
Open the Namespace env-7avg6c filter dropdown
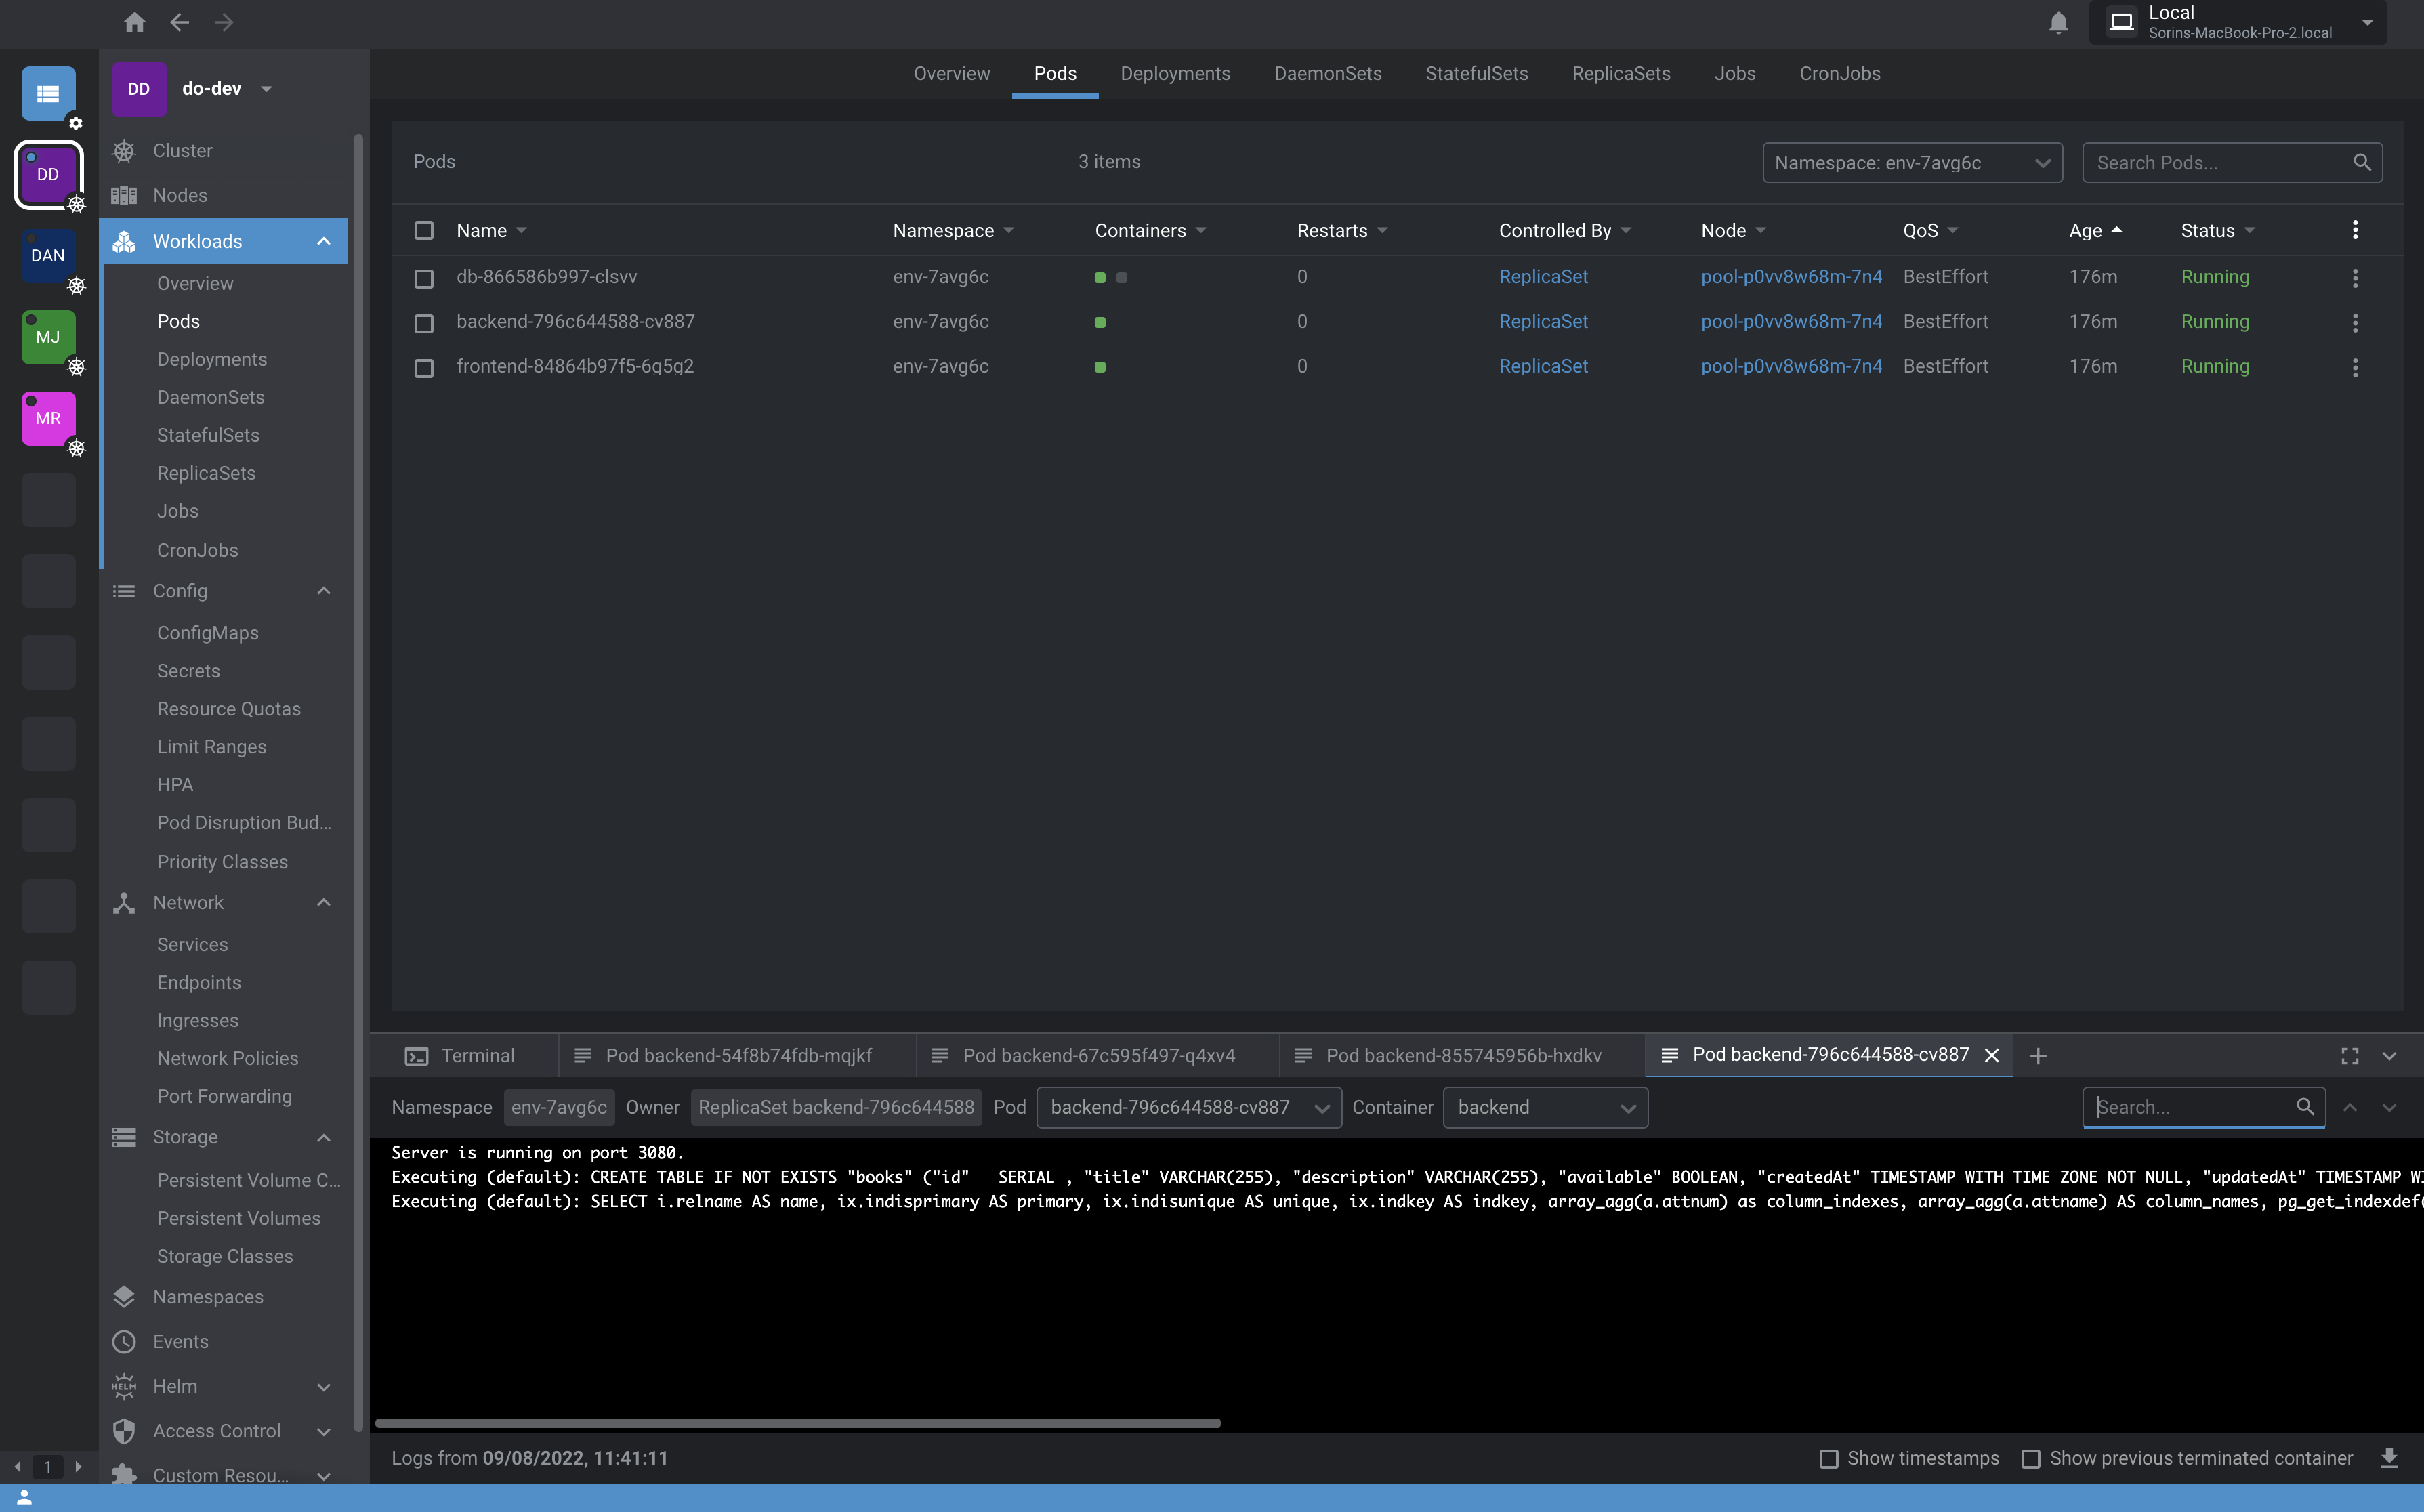[x=1911, y=163]
